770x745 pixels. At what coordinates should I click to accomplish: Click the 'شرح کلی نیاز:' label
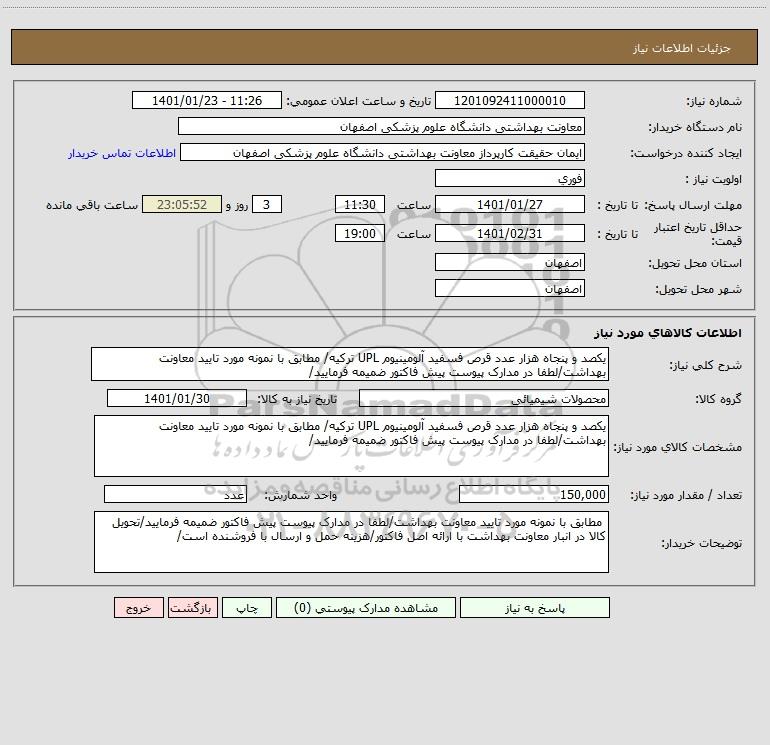[706, 365]
